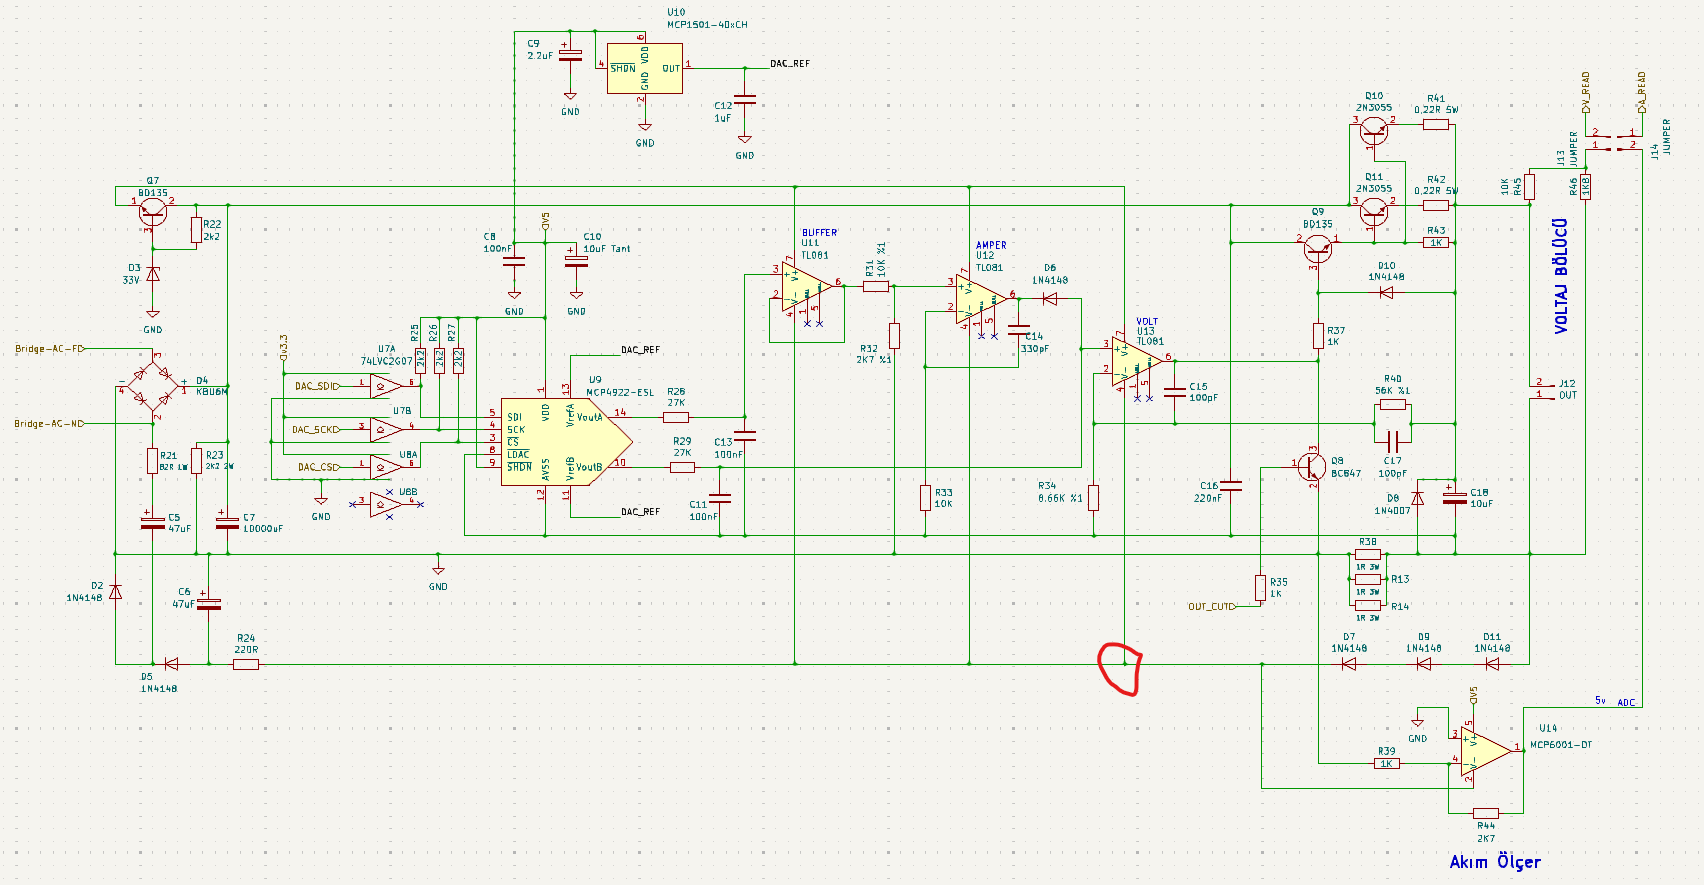Select the C17 100pF capacitor
Viewport: 1704px width, 885px height.
1392,441
